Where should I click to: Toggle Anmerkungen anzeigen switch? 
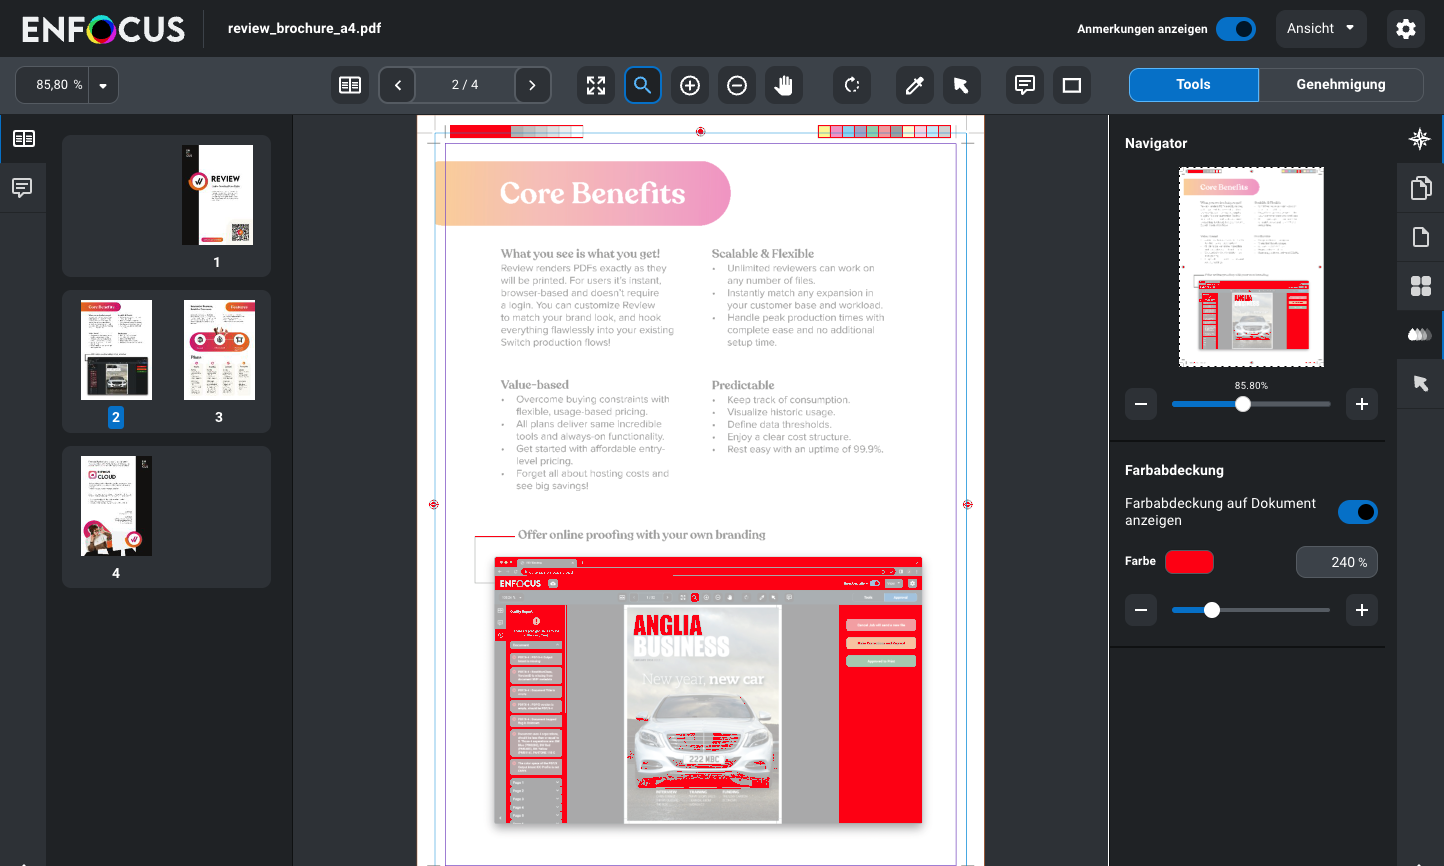point(1236,29)
